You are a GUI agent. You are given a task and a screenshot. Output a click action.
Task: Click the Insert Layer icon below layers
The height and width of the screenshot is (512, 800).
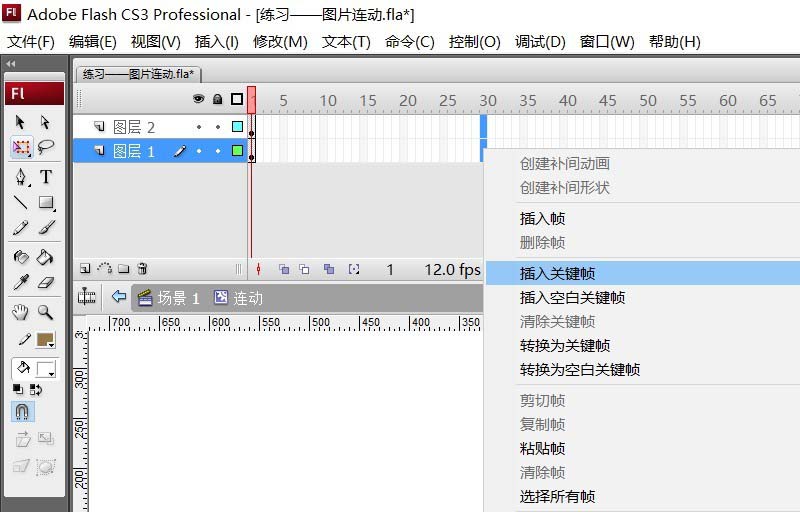coord(85,269)
